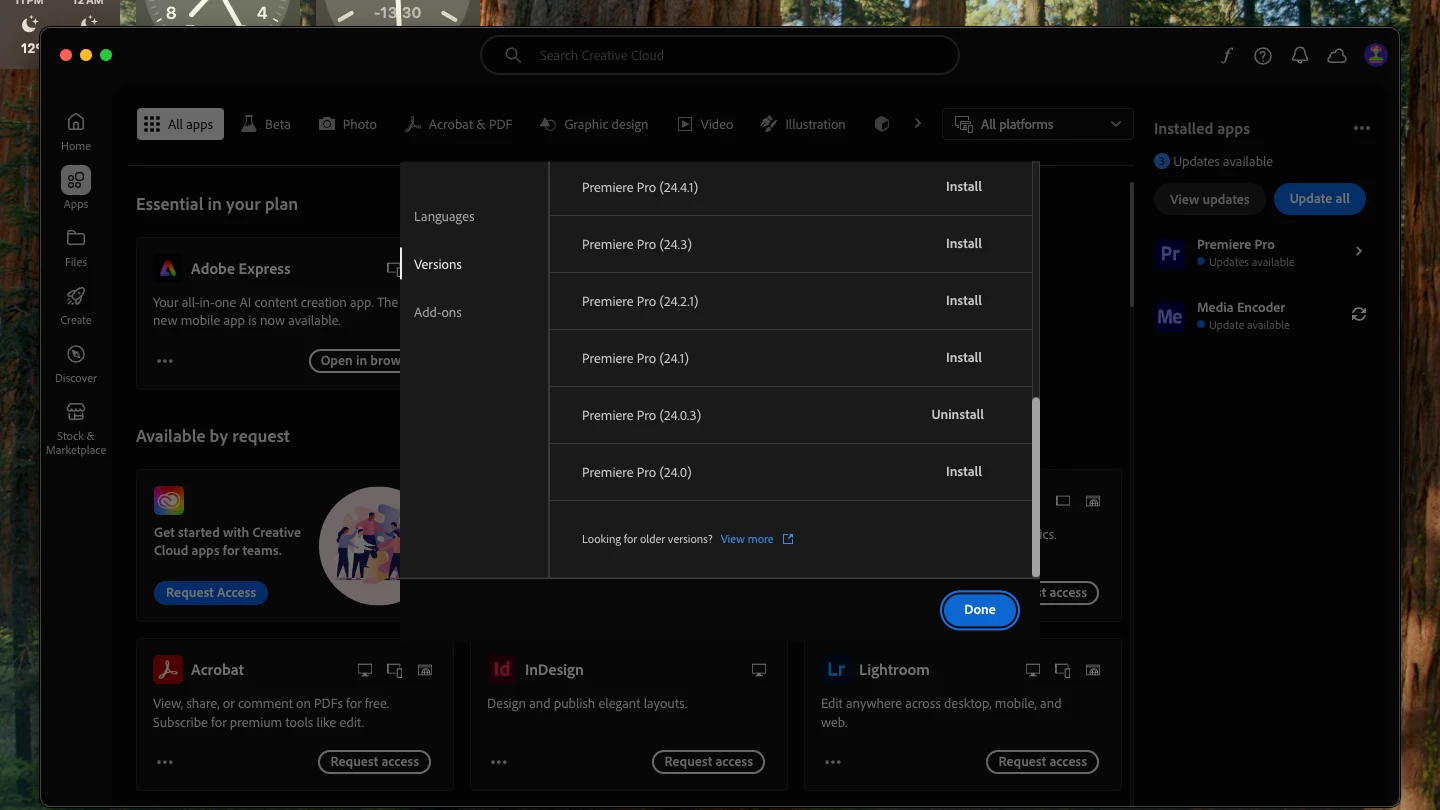Switch to the Beta category tab
Viewport: 1440px width, 810px height.
click(266, 124)
